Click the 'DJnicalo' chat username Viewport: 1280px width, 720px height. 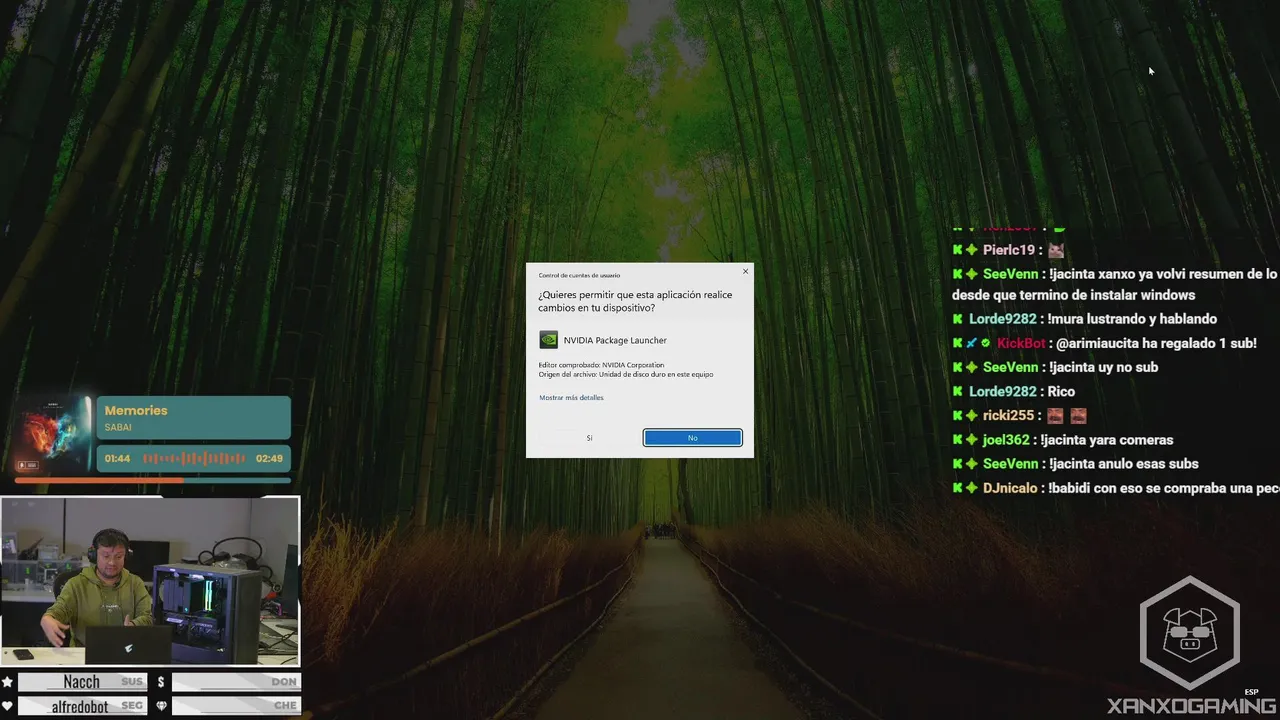pos(1010,488)
